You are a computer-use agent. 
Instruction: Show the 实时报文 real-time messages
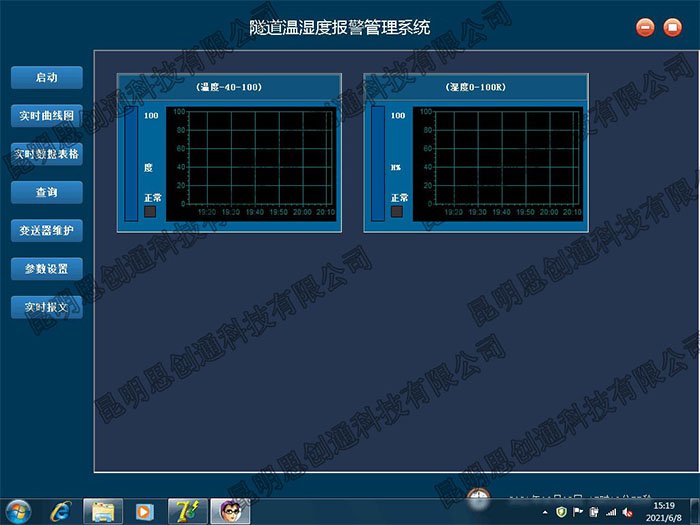pyautogui.click(x=46, y=307)
